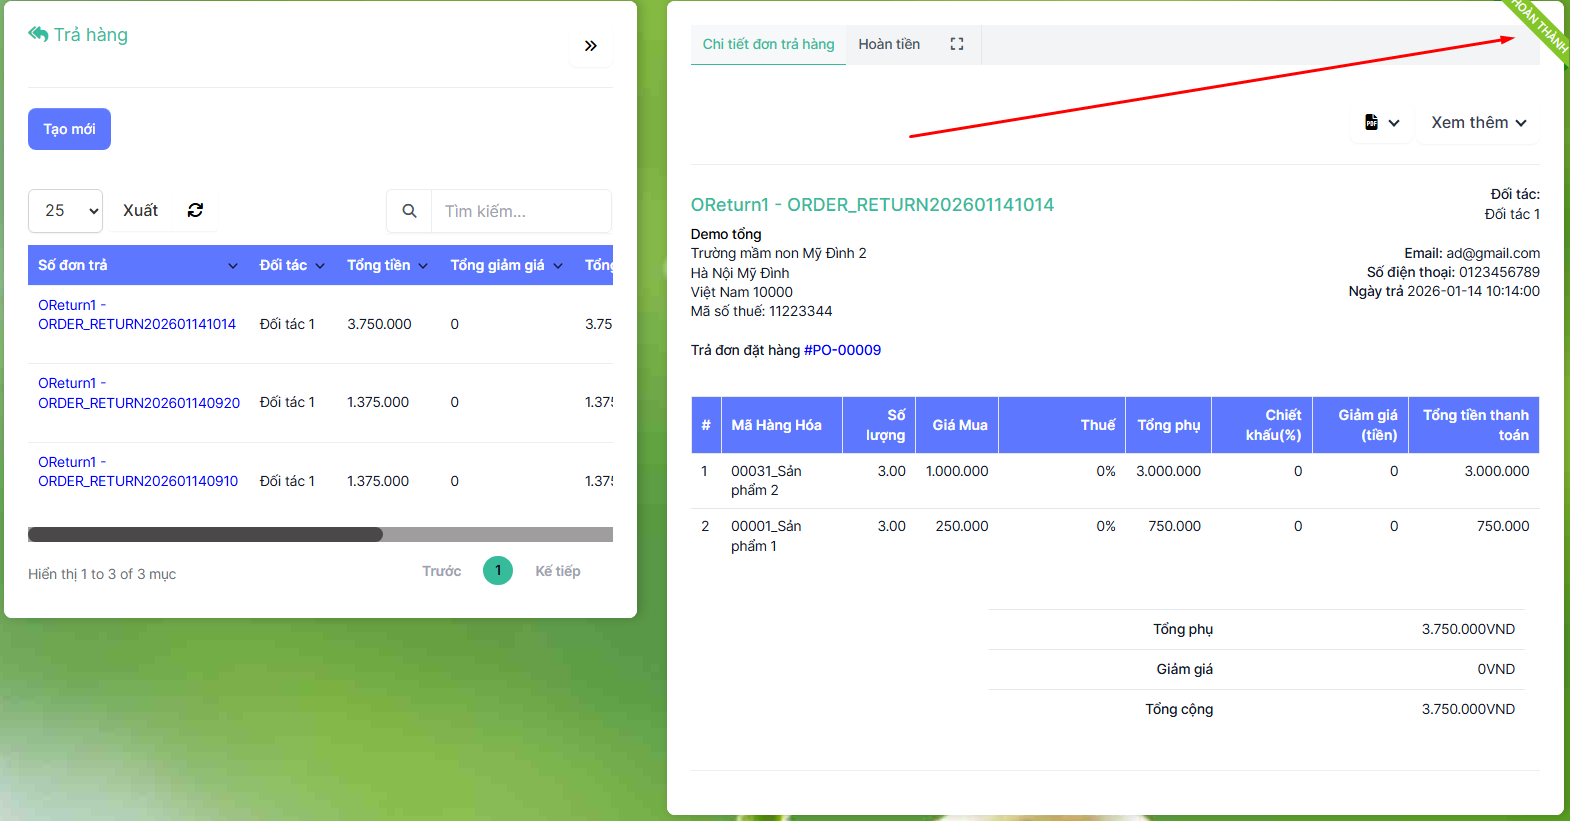
Task: Click the fullscreen expand icon
Action: pos(957,44)
